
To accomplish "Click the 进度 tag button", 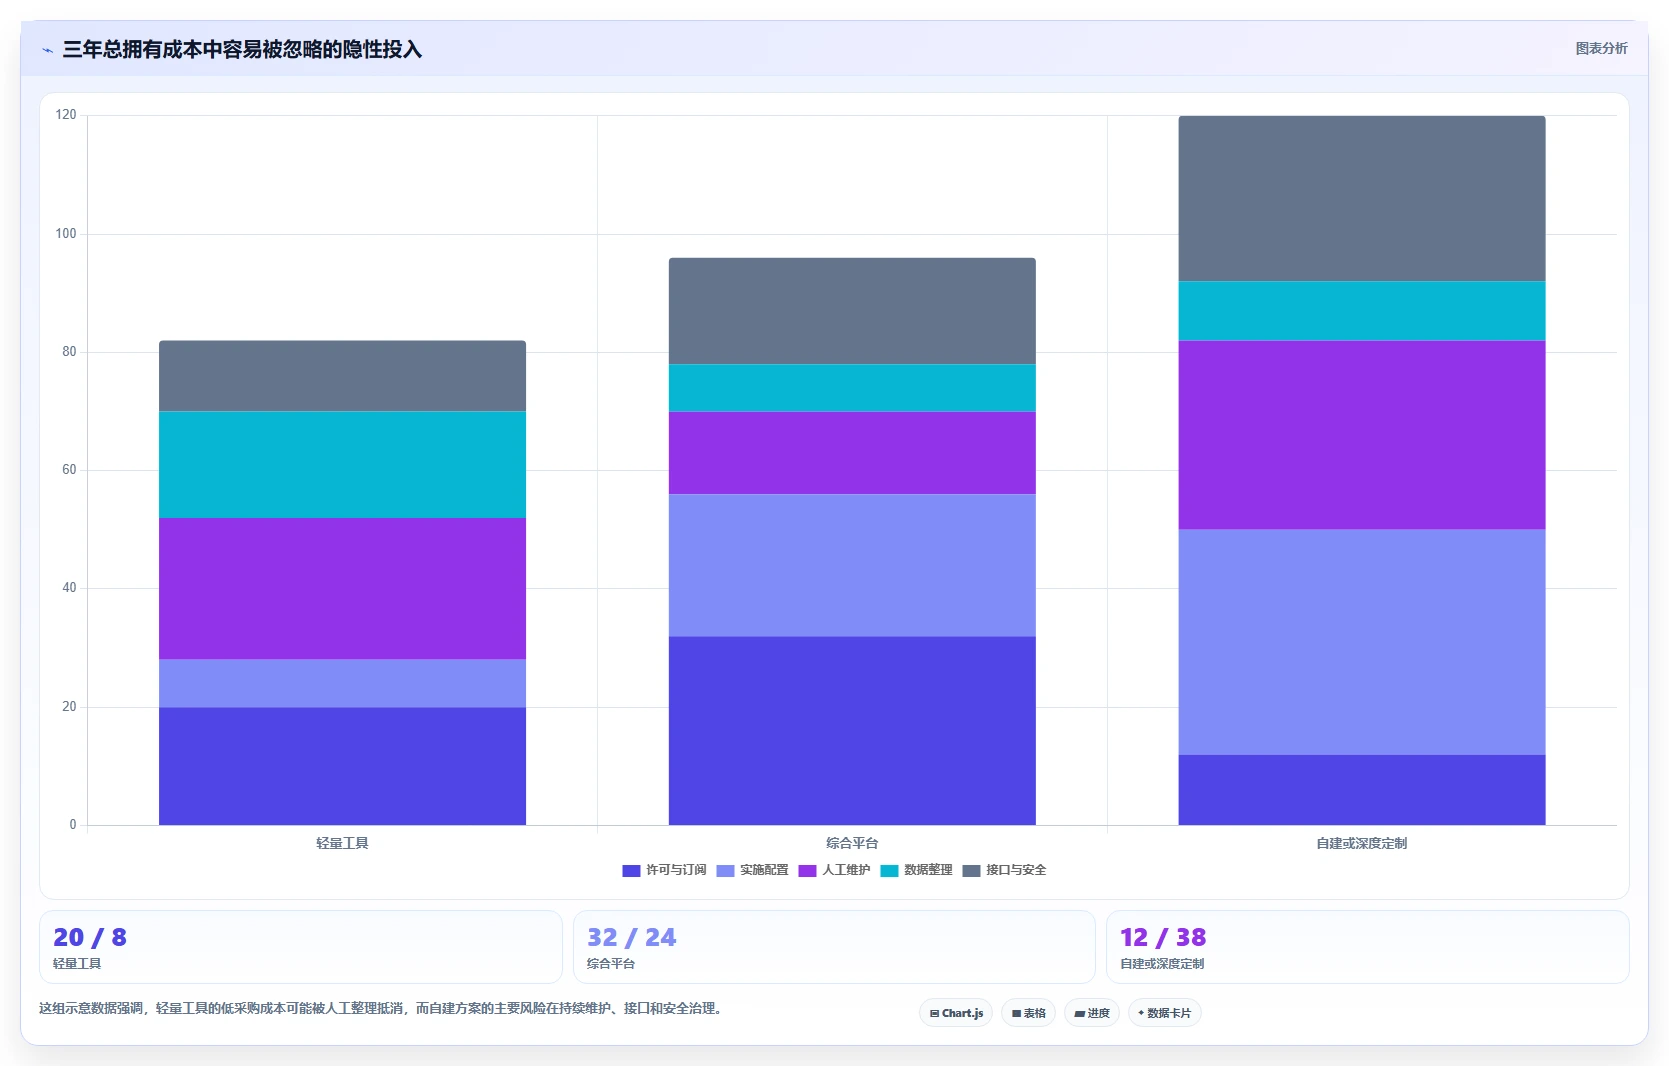I will tap(1092, 1013).
